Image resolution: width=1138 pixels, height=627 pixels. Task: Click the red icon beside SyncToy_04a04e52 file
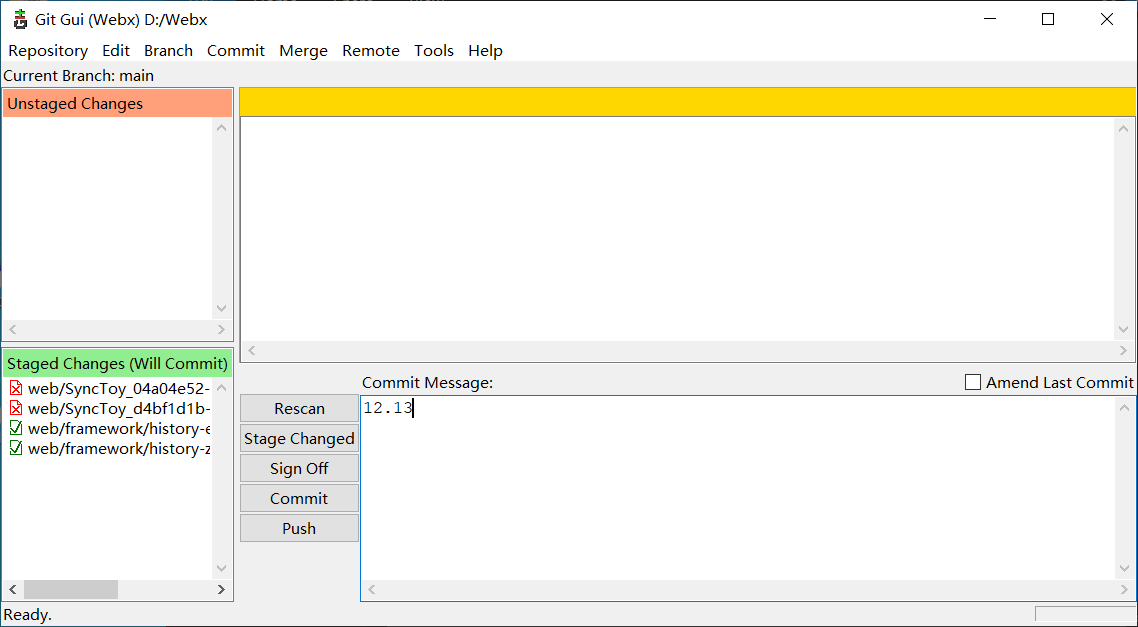[x=16, y=389]
